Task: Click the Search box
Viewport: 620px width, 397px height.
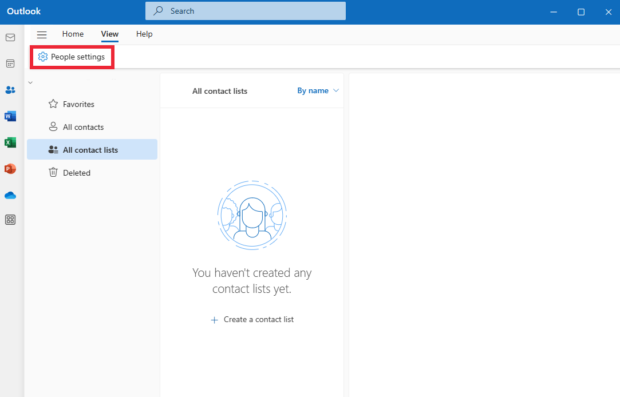Action: [245, 11]
